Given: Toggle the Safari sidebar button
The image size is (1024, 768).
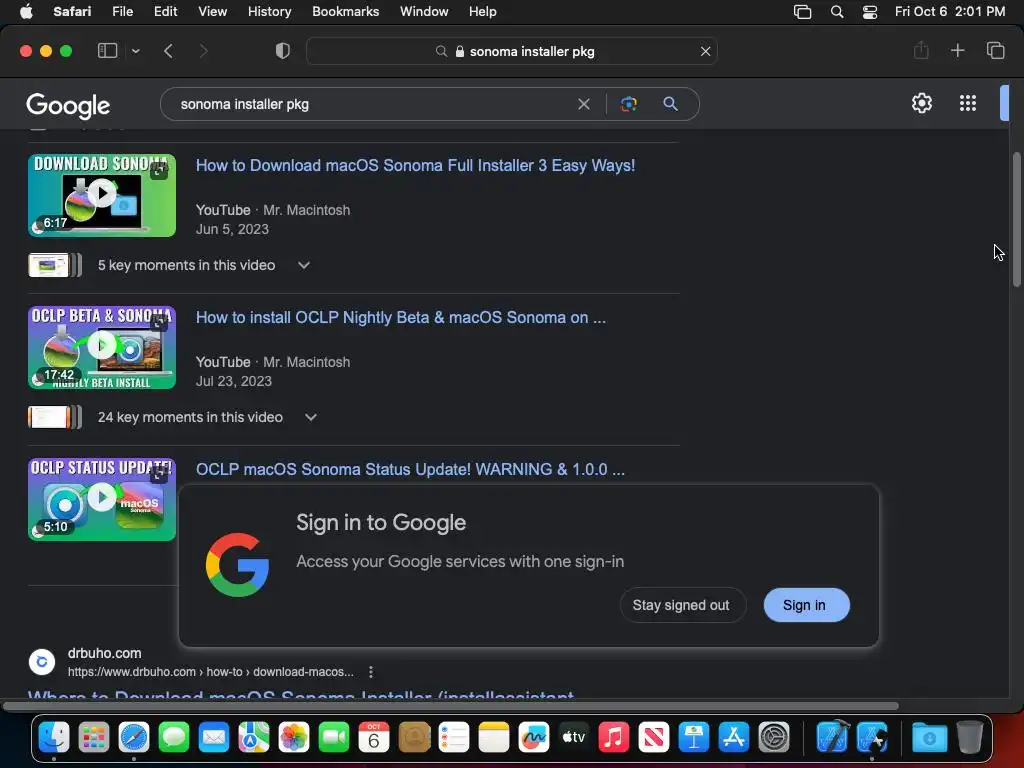Looking at the screenshot, I should [x=107, y=51].
